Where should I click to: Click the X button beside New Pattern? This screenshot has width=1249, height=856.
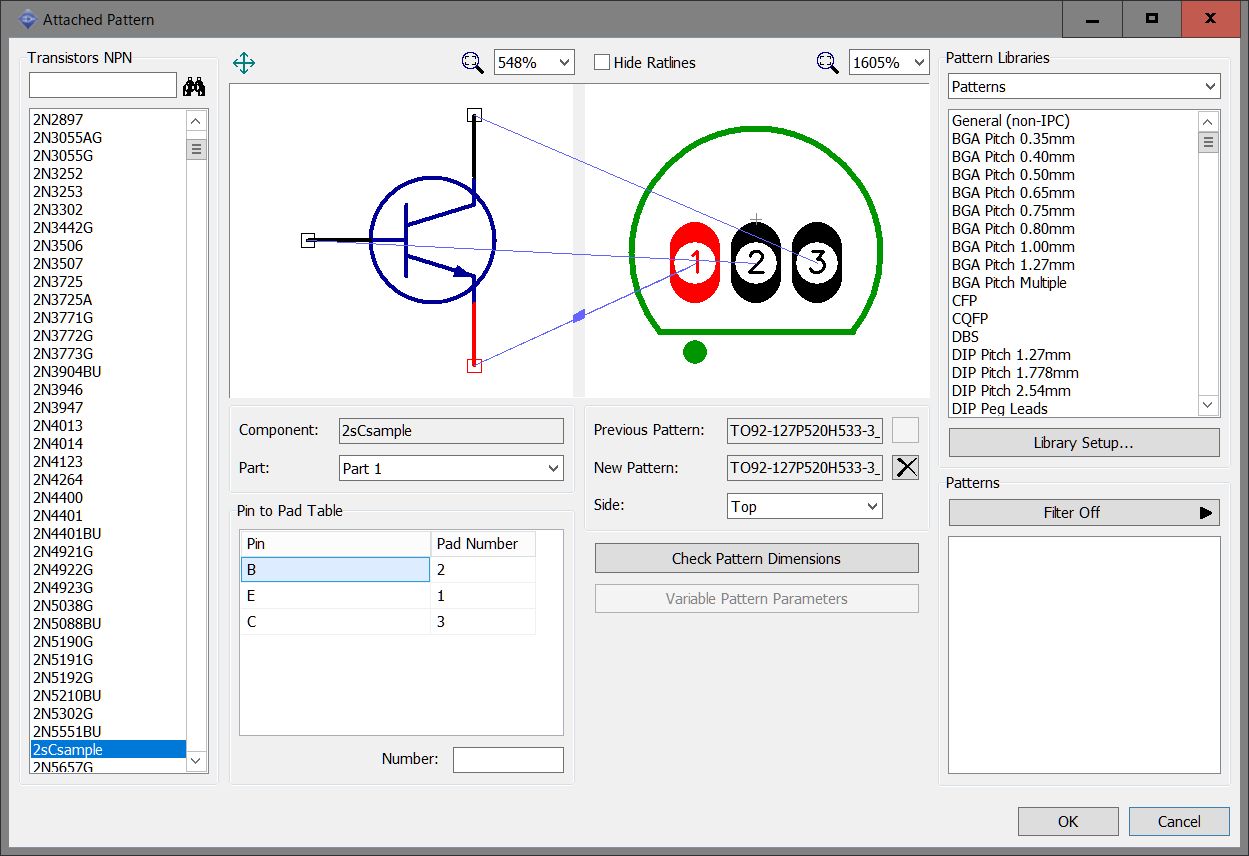[905, 467]
